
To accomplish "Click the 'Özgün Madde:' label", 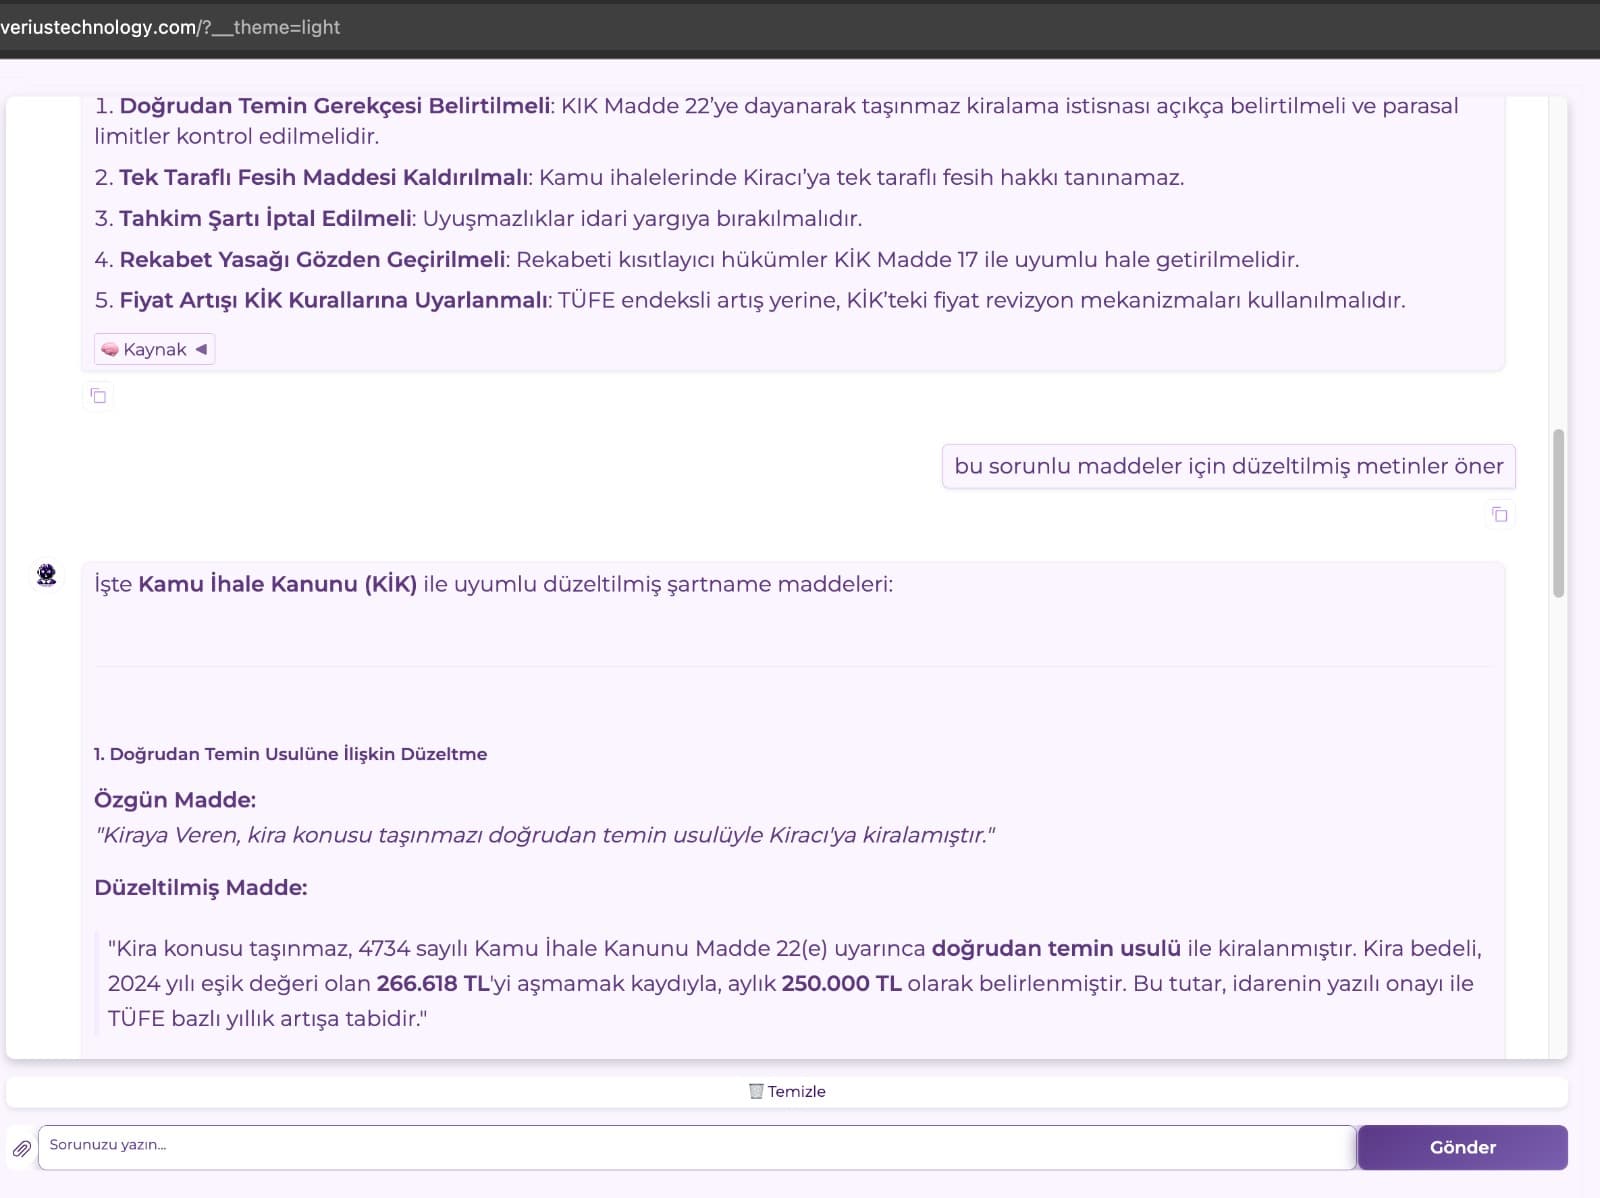I will 175,800.
